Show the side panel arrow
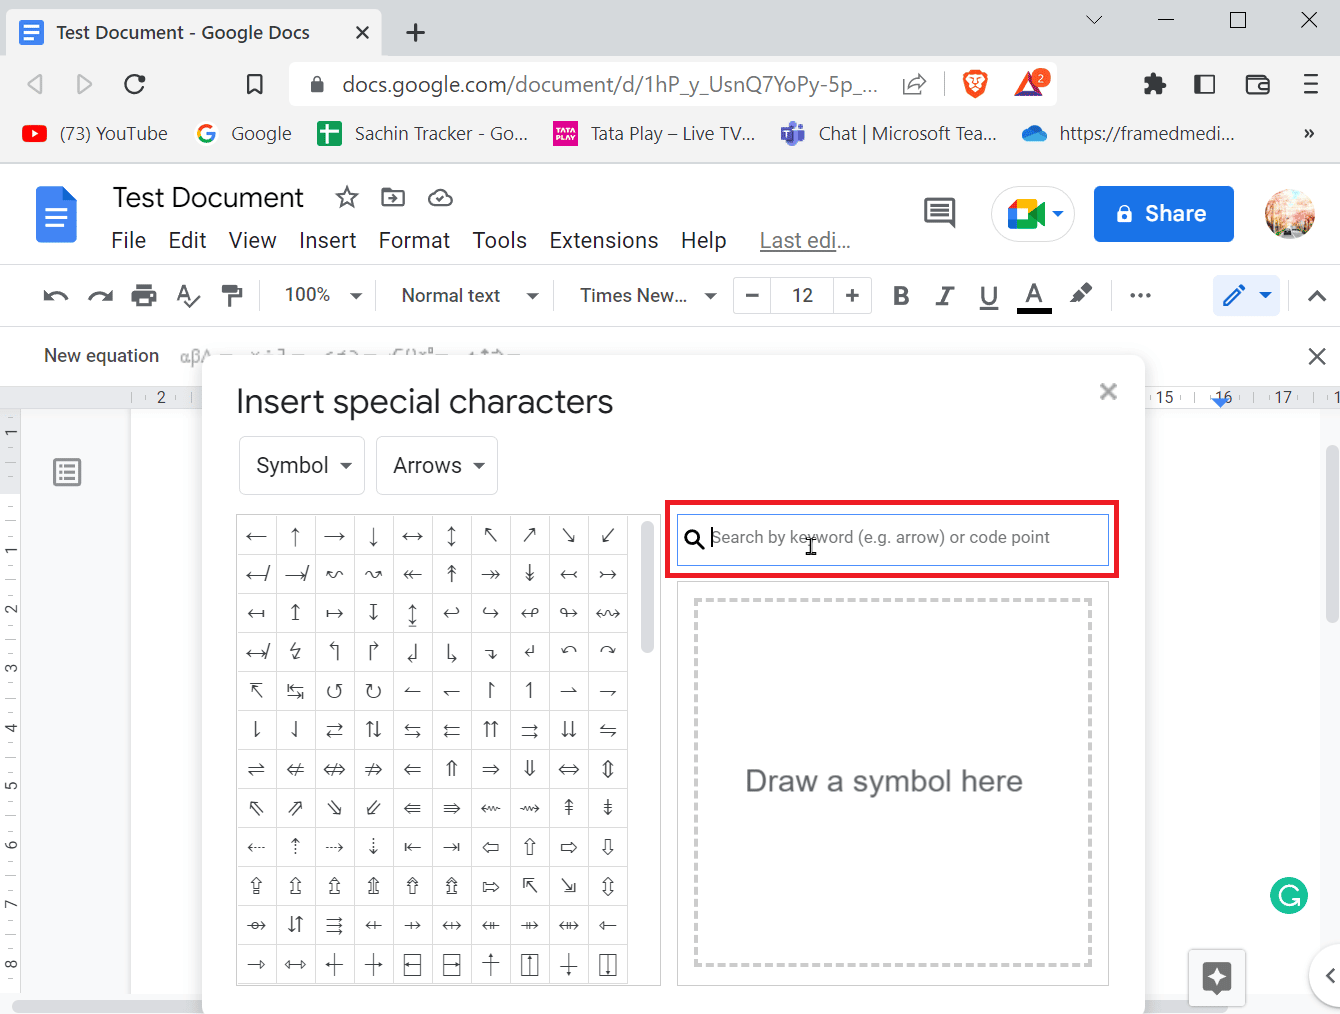The image size is (1340, 1014). click(1328, 976)
